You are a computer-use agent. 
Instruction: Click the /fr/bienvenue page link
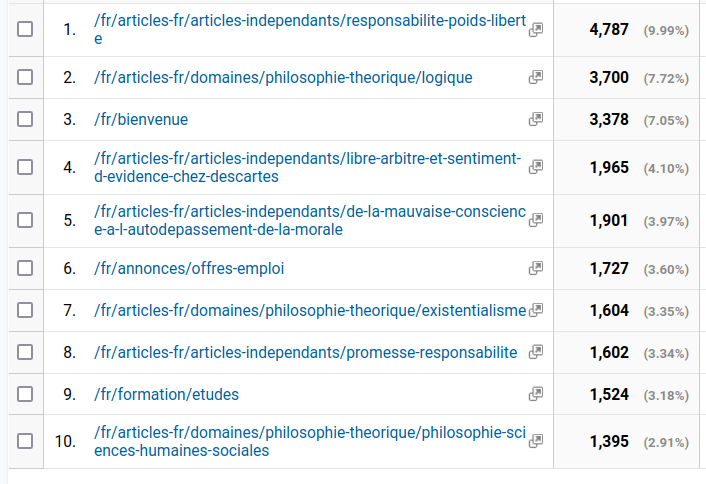point(141,119)
